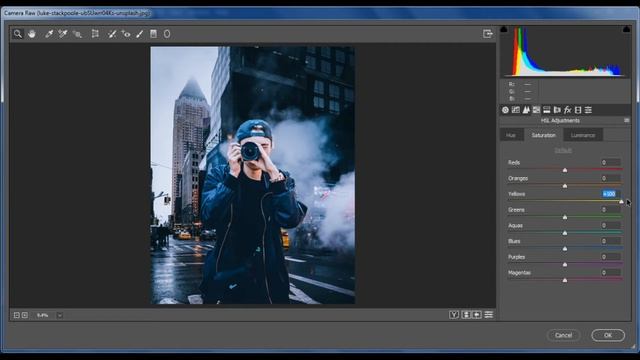640x360 pixels.
Task: Select the Adjustment Brush tool
Action: (140, 34)
